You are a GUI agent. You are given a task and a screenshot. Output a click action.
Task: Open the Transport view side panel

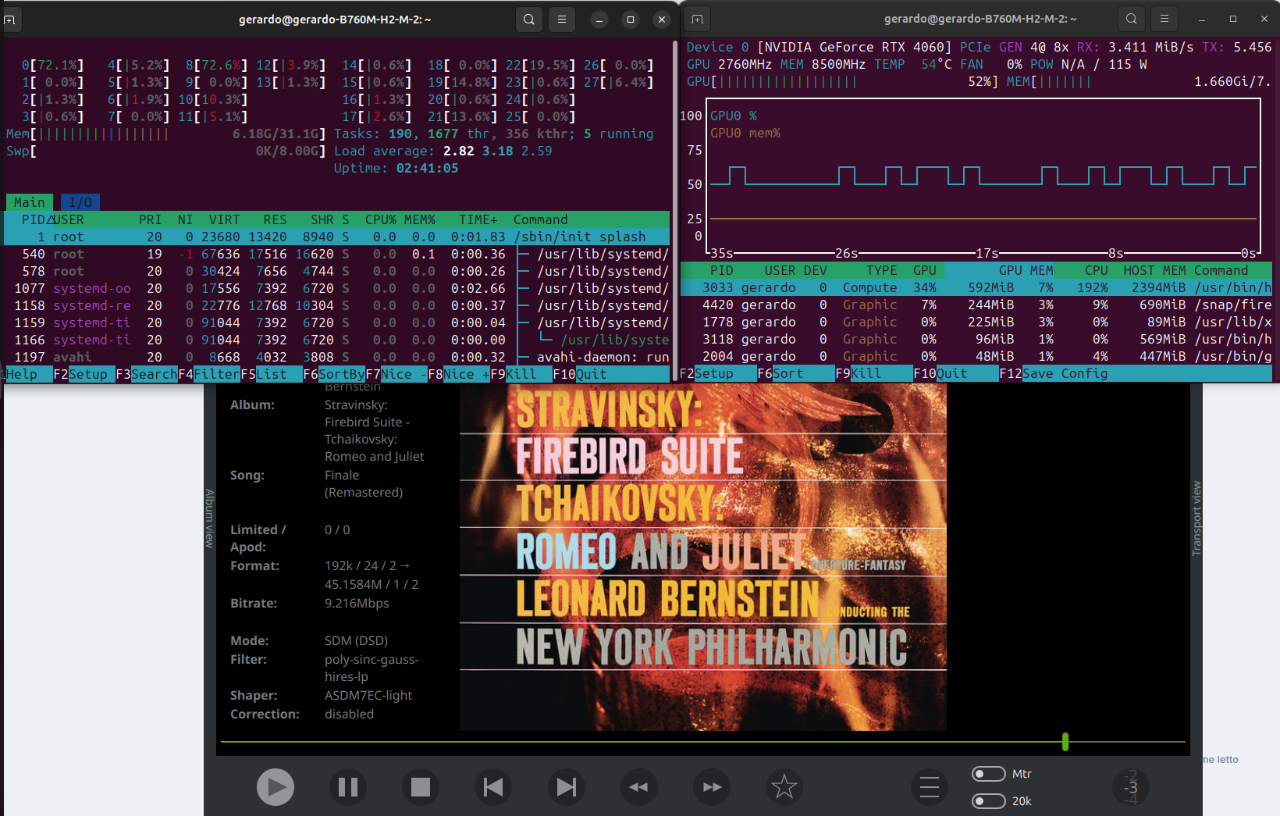tap(1196, 518)
